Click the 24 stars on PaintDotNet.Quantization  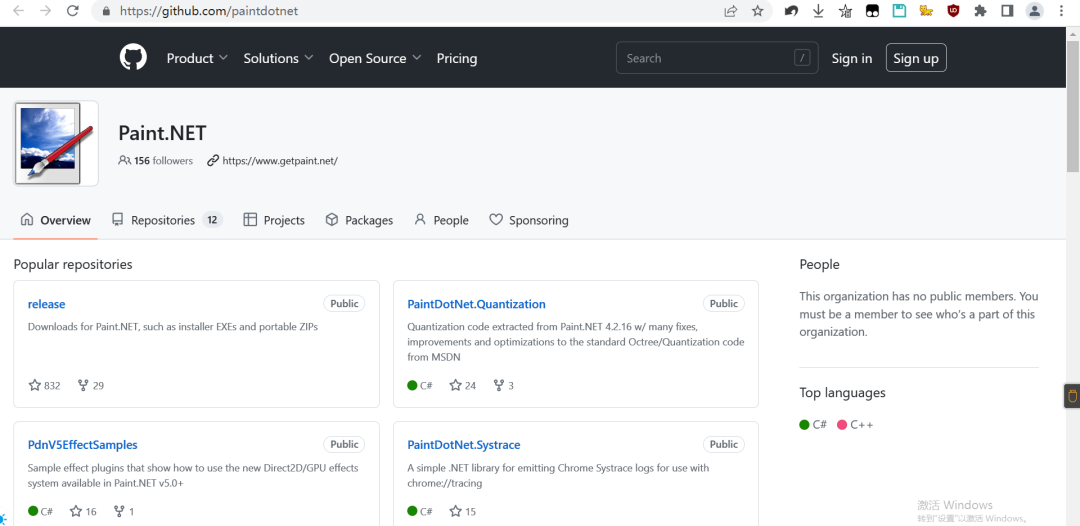tap(463, 386)
